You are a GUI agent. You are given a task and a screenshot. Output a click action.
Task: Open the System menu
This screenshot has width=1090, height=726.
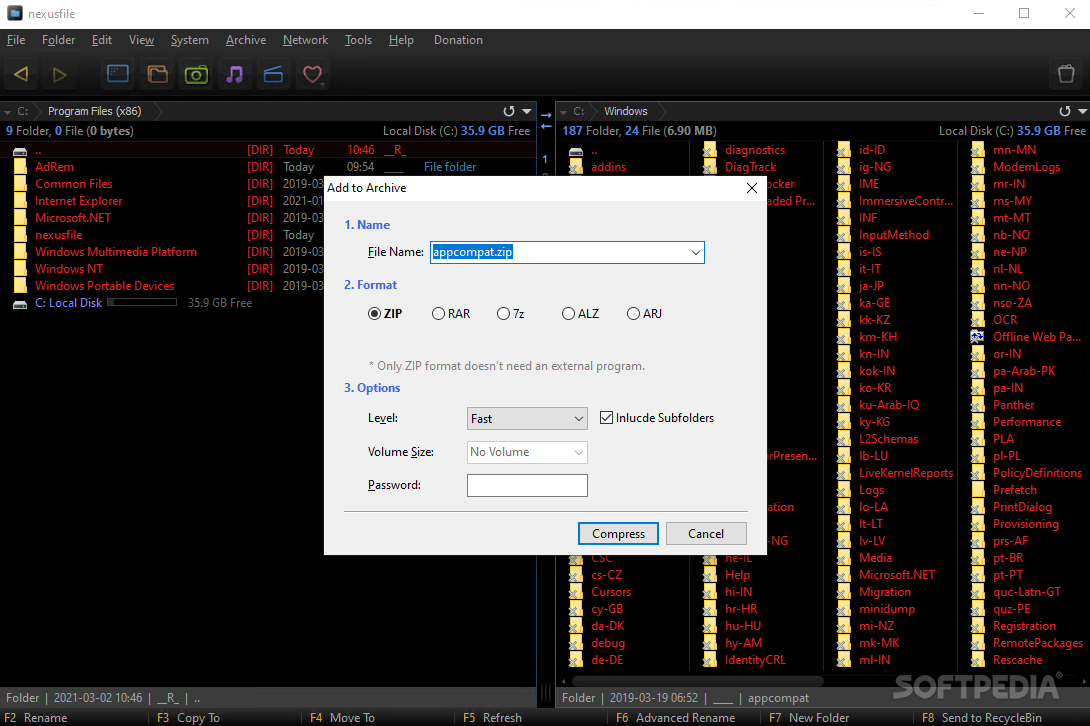(190, 40)
